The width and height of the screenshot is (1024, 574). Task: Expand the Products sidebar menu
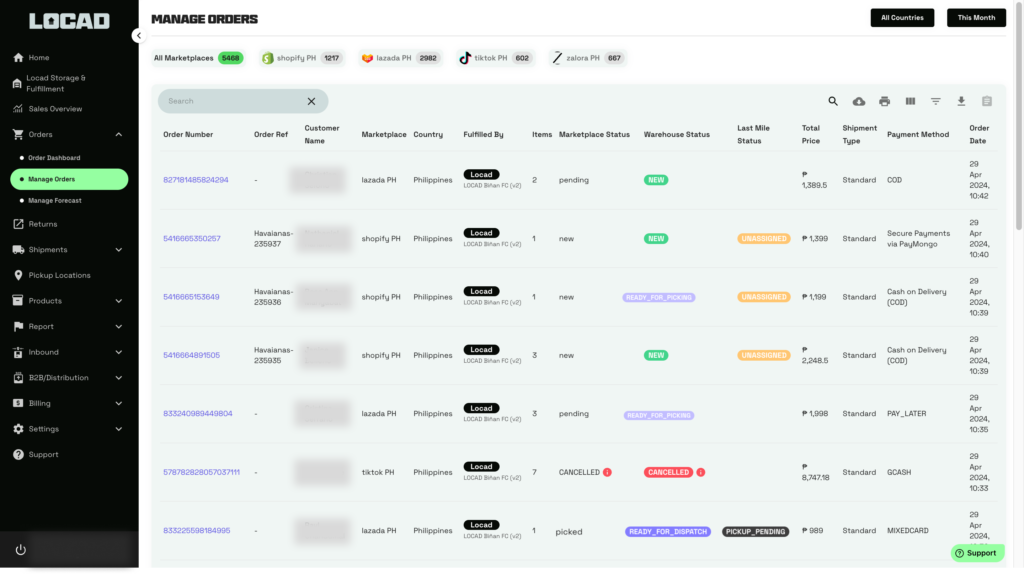click(118, 301)
